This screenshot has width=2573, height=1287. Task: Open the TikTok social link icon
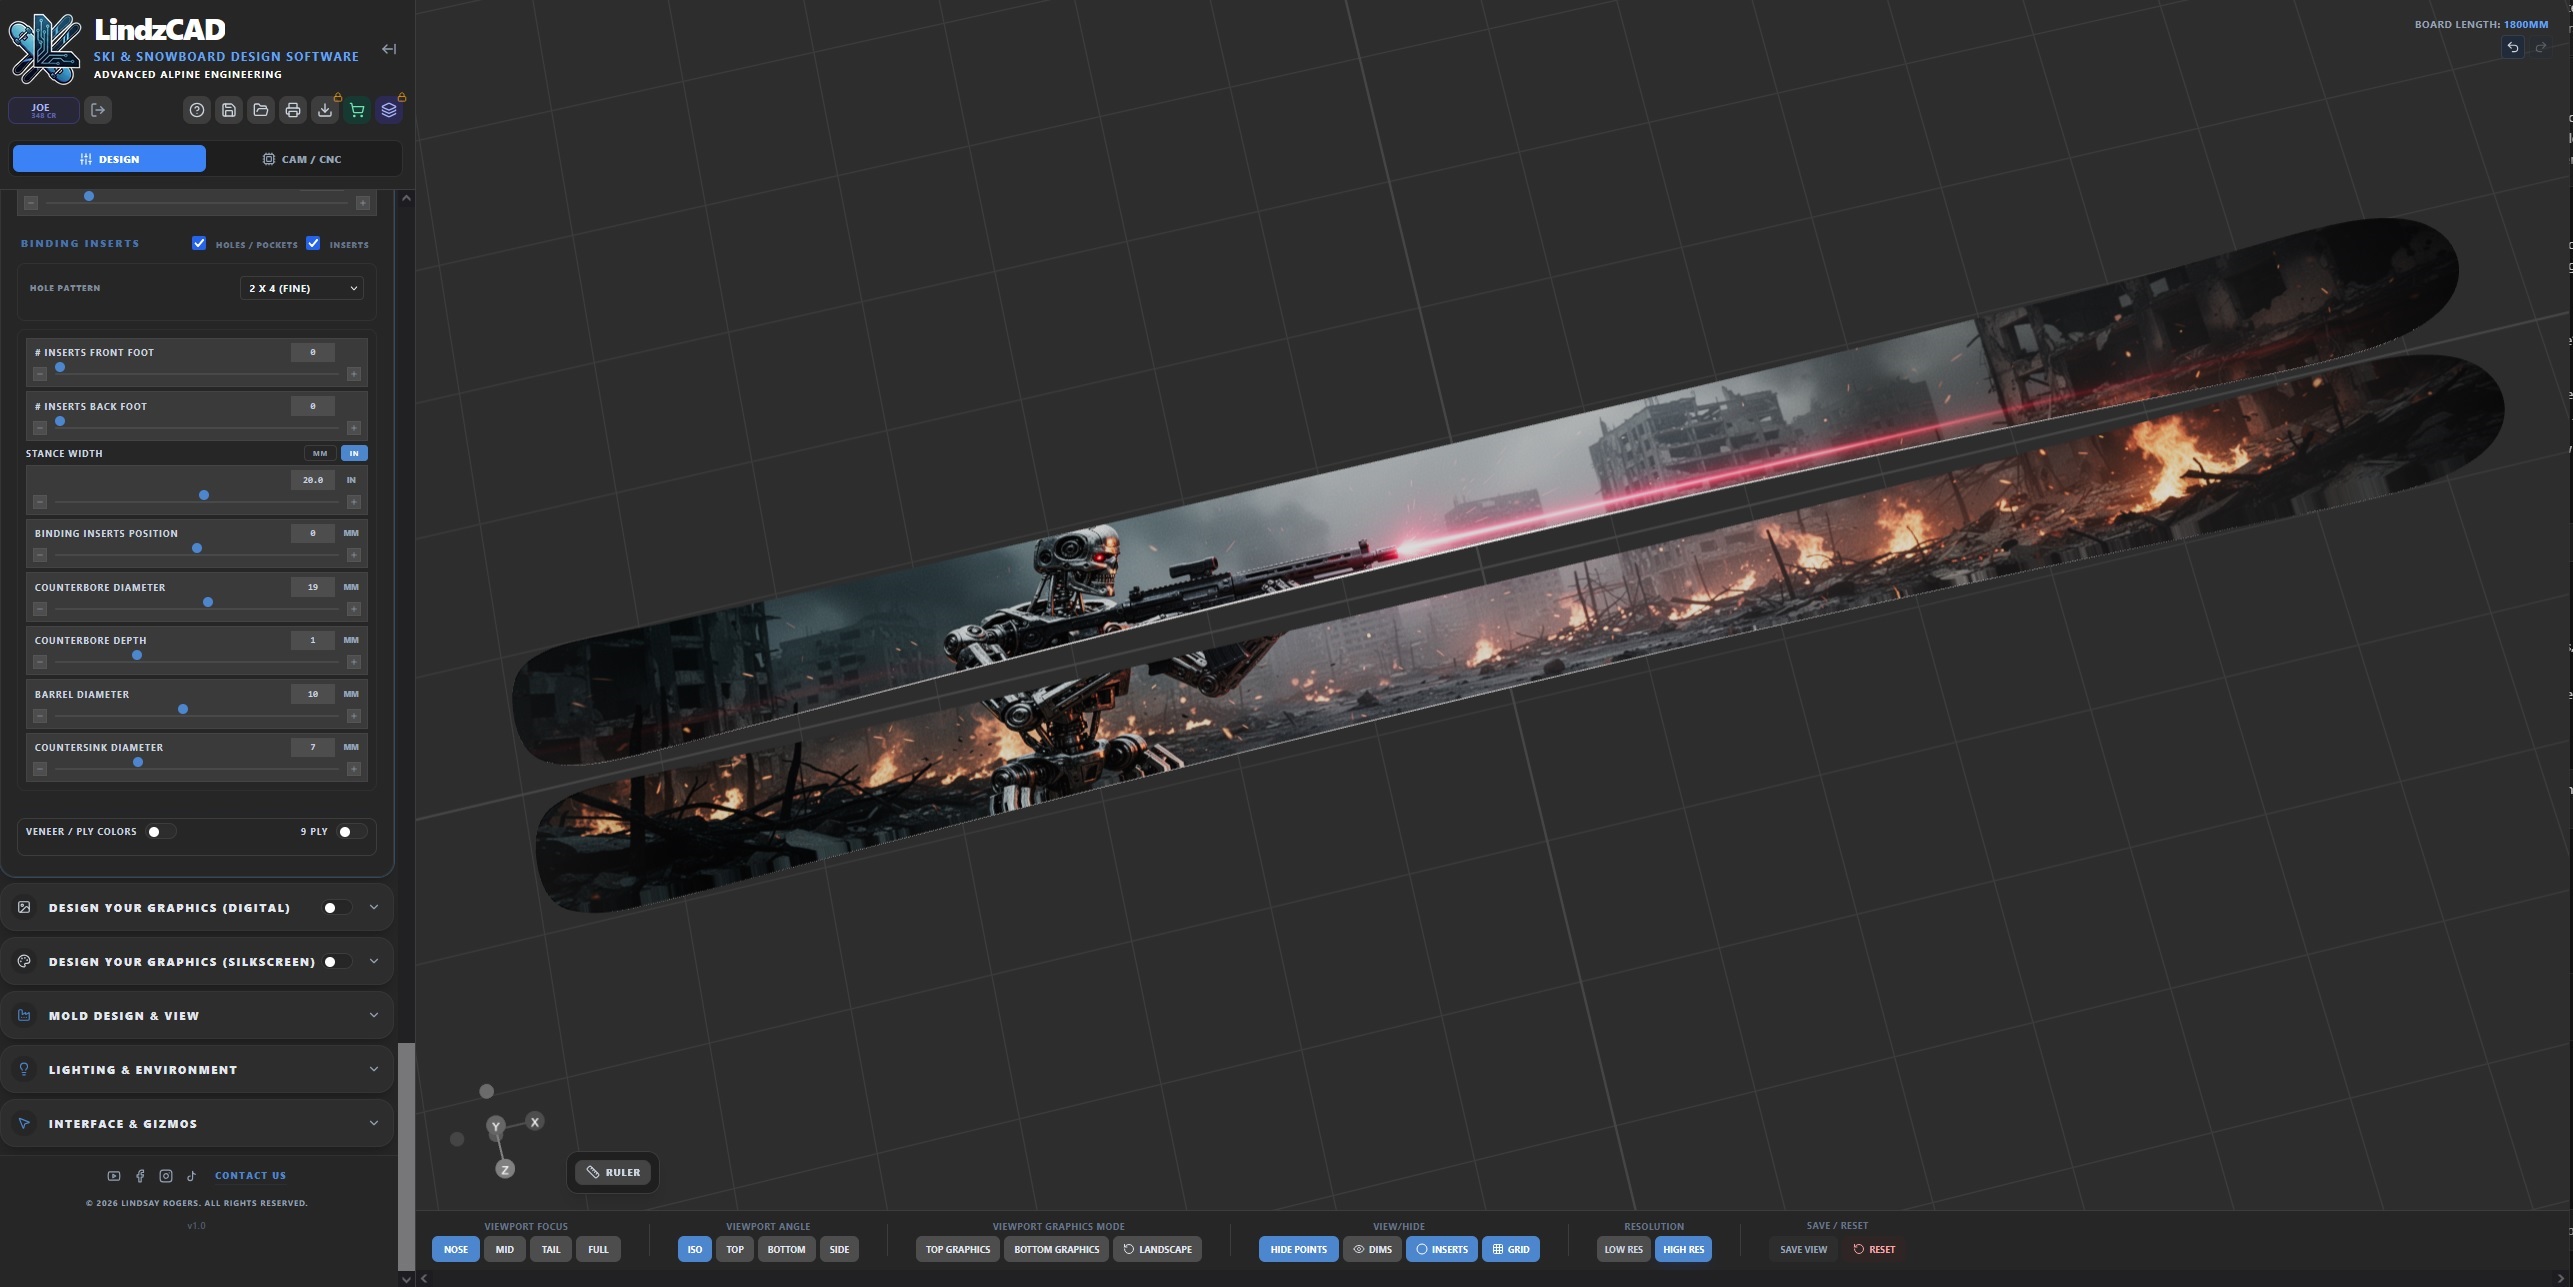191,1176
